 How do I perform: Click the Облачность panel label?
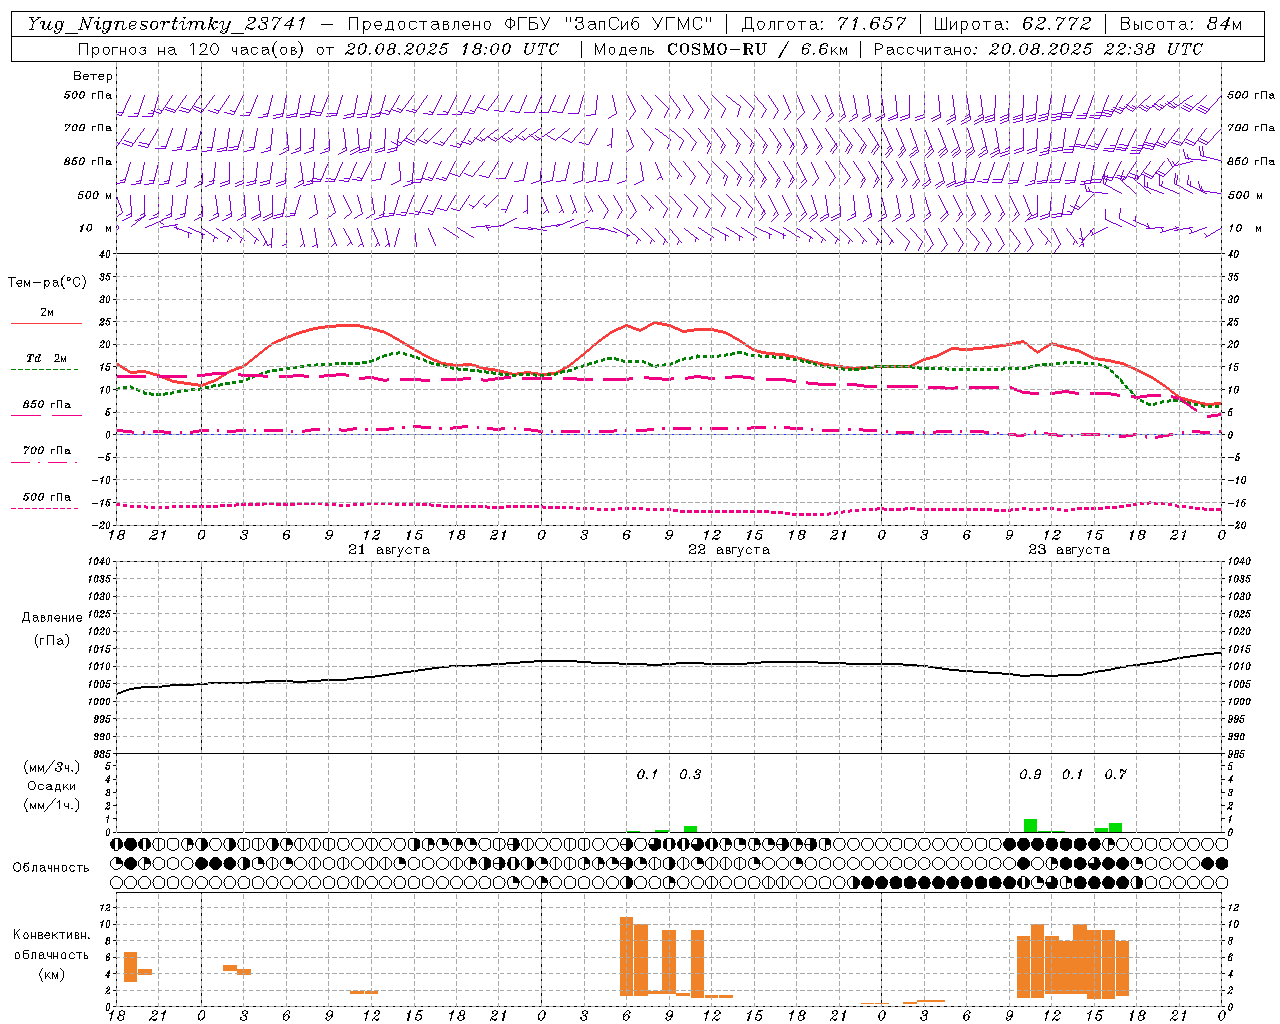click(51, 867)
